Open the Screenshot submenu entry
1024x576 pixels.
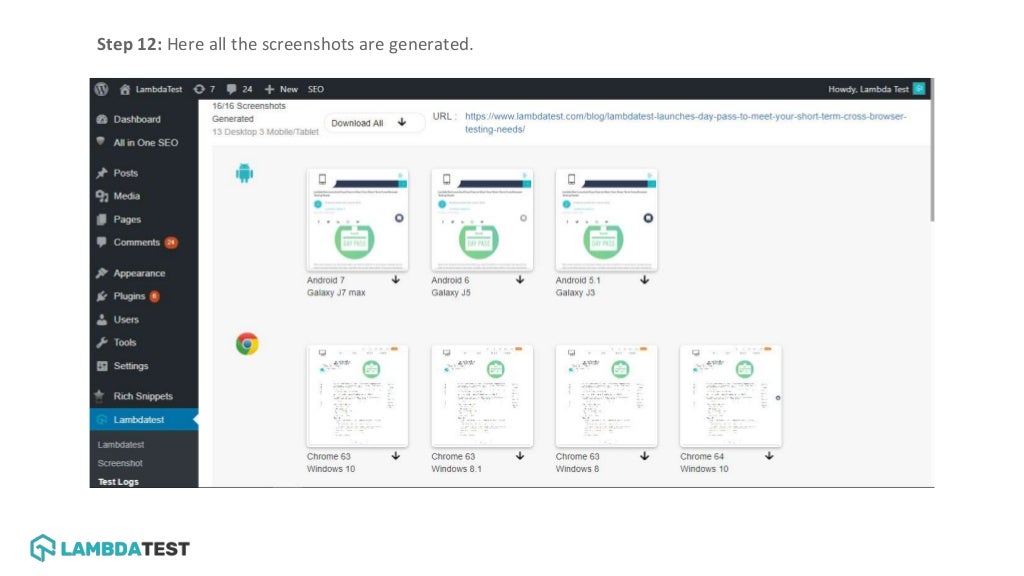[120, 463]
